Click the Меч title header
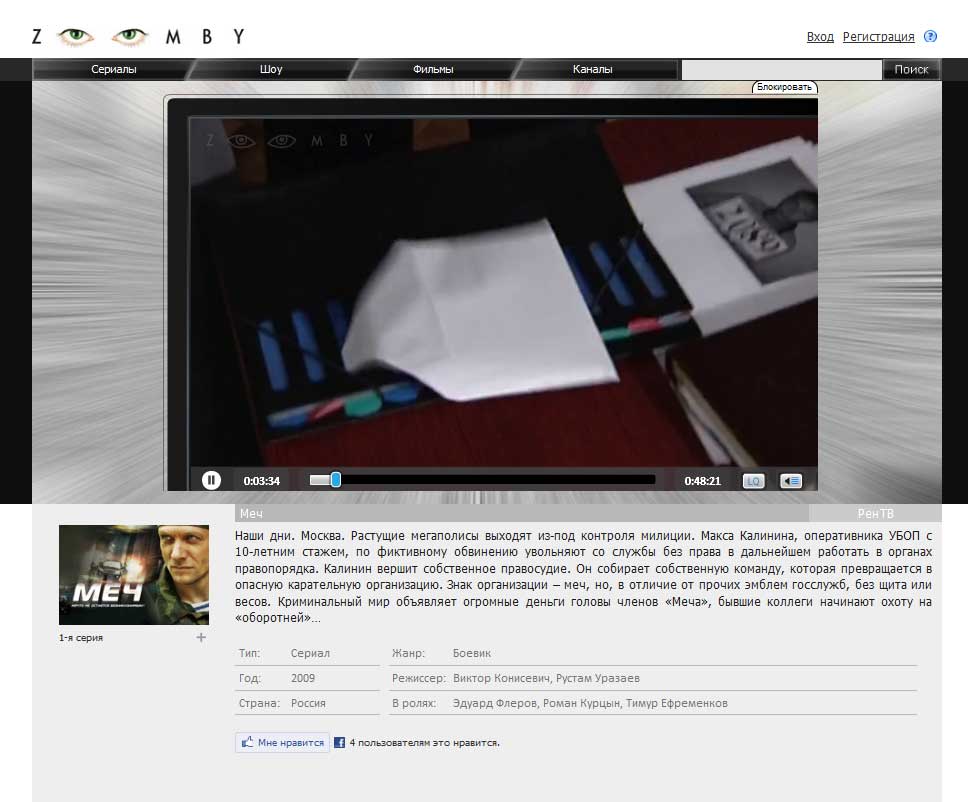 click(251, 513)
